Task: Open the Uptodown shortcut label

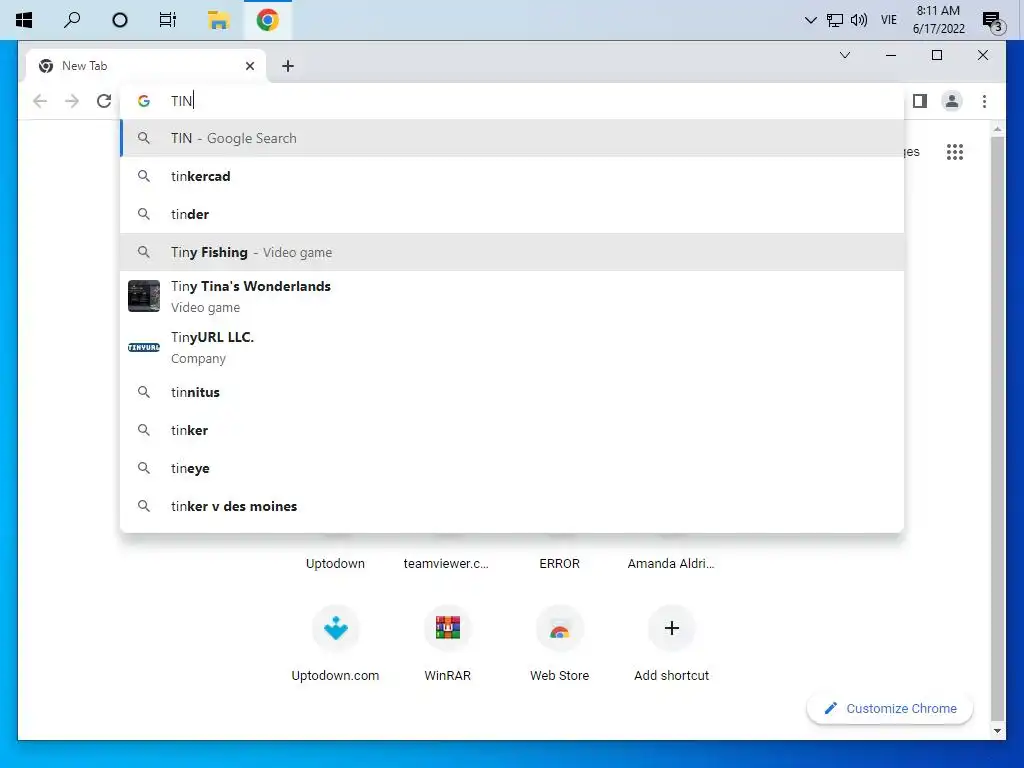Action: tap(335, 564)
